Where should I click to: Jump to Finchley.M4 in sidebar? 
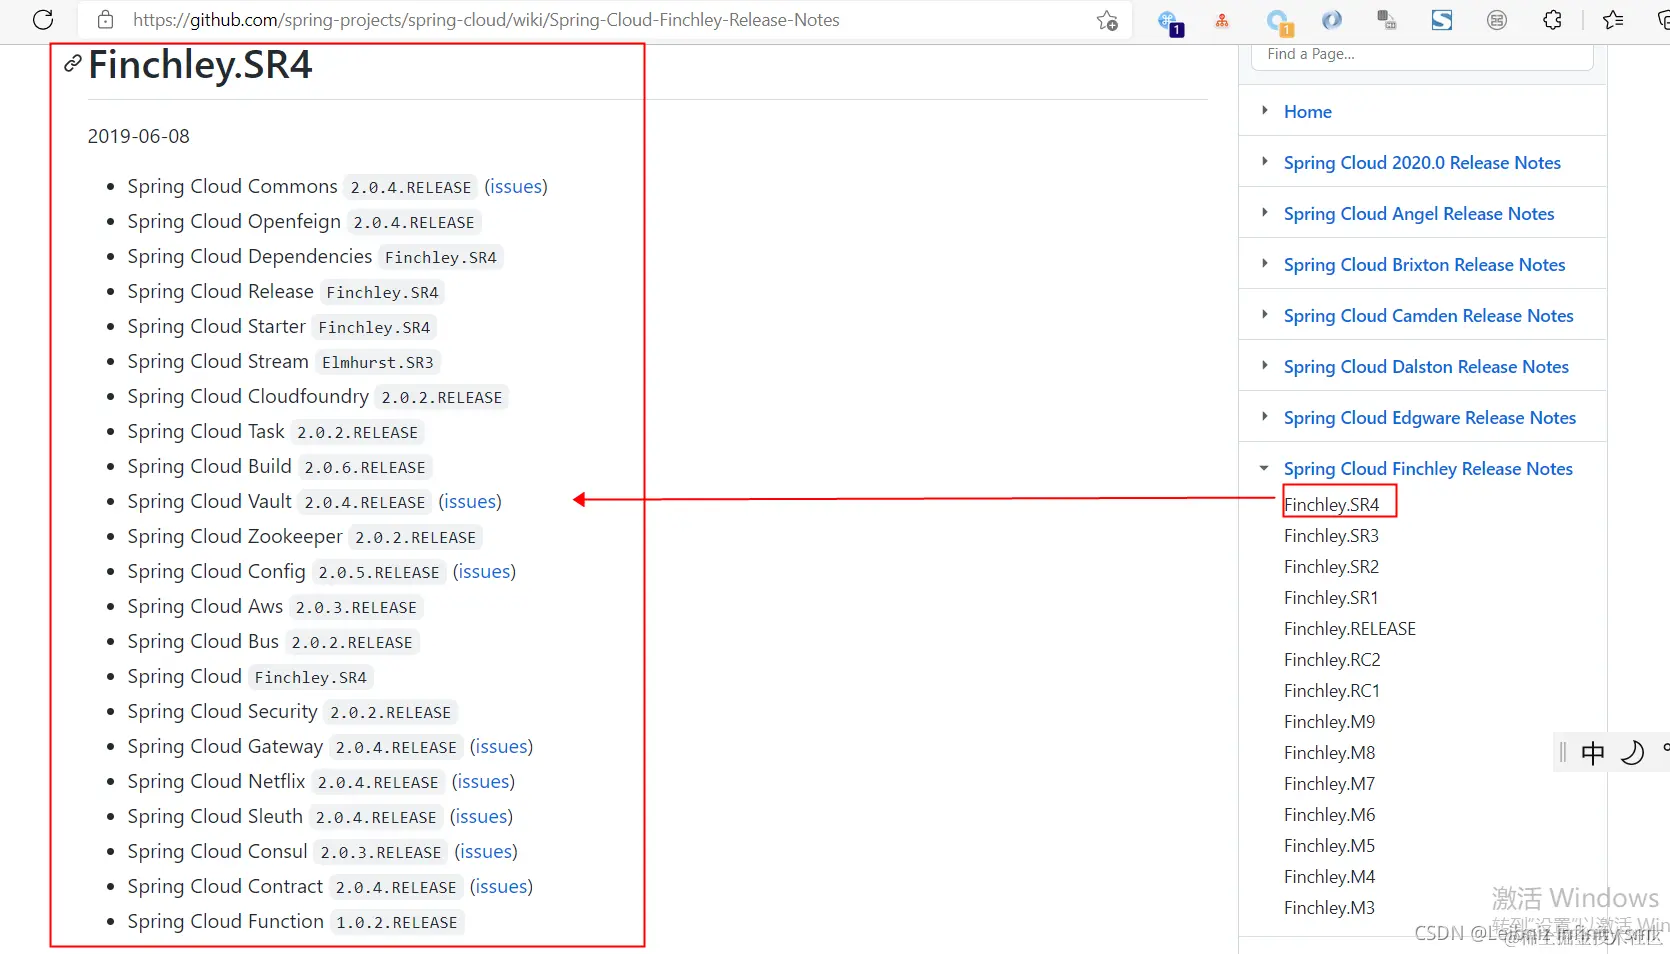pyautogui.click(x=1330, y=877)
